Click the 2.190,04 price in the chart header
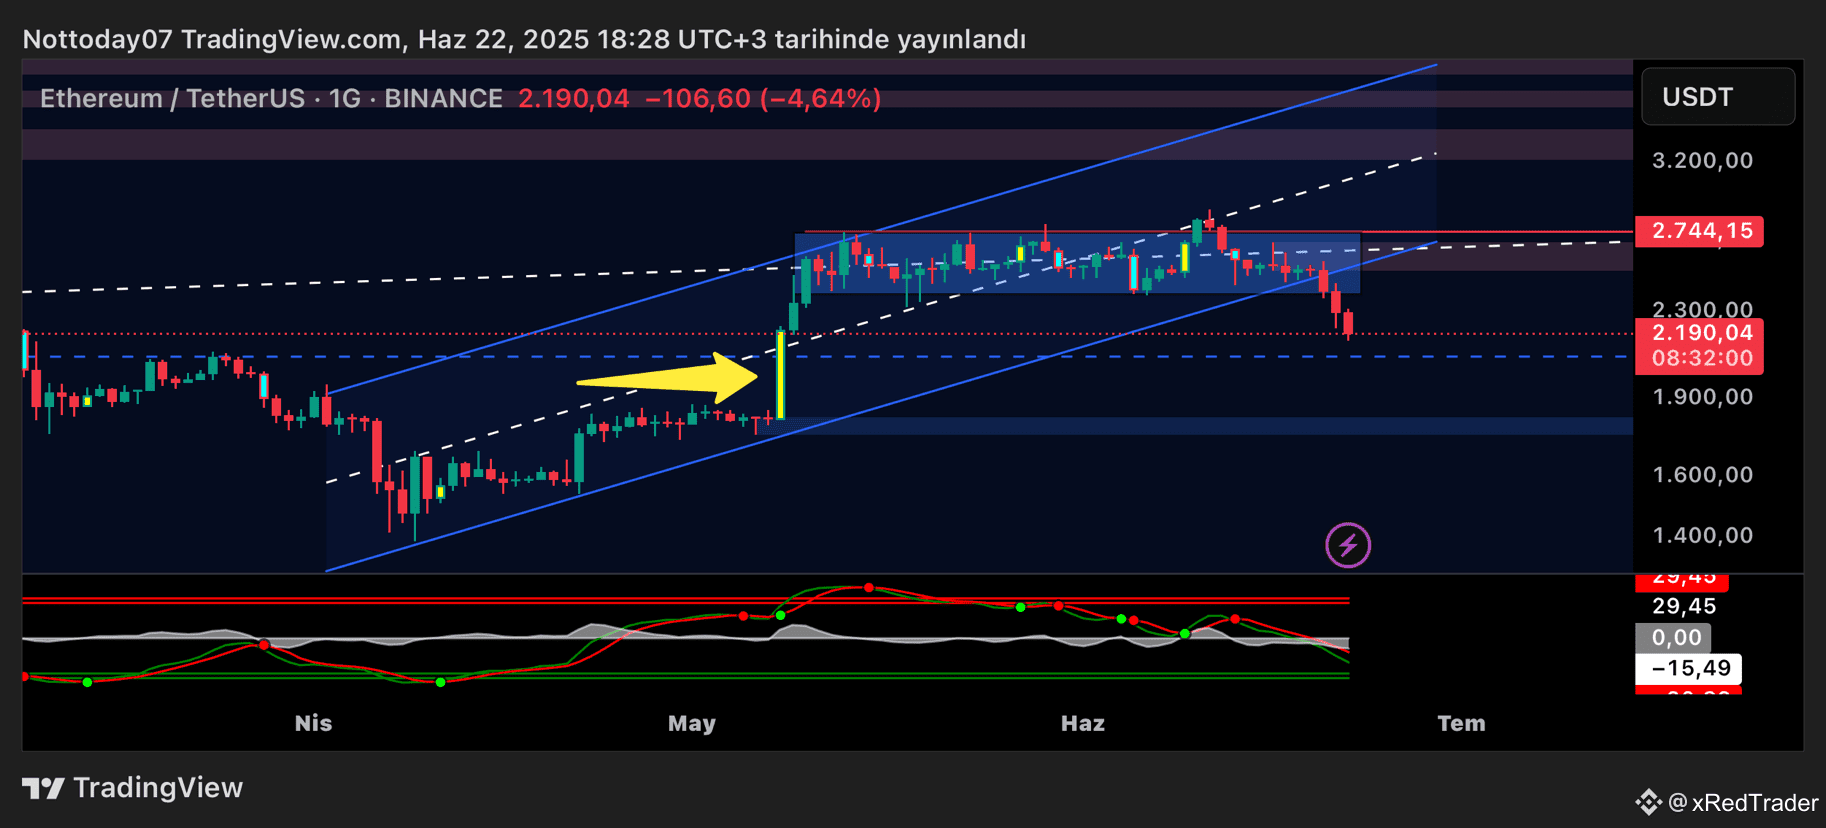The width and height of the screenshot is (1826, 828). 574,98
